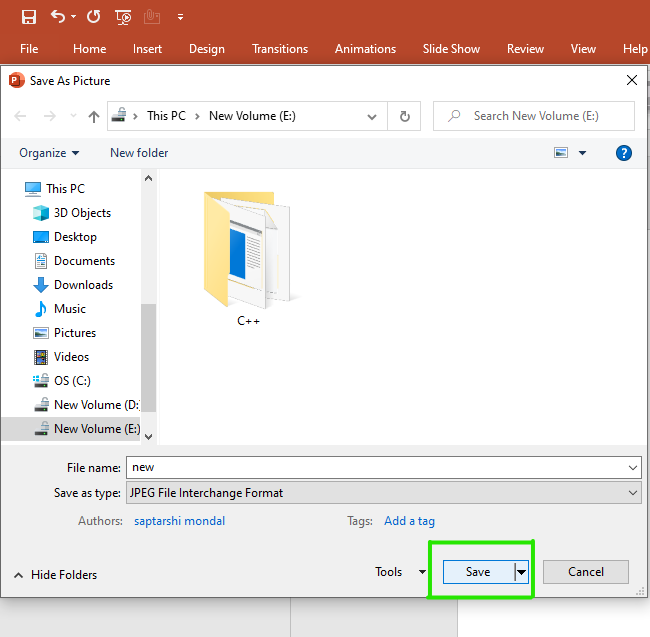Switch to the Design ribbon tab
650x637 pixels.
click(207, 49)
